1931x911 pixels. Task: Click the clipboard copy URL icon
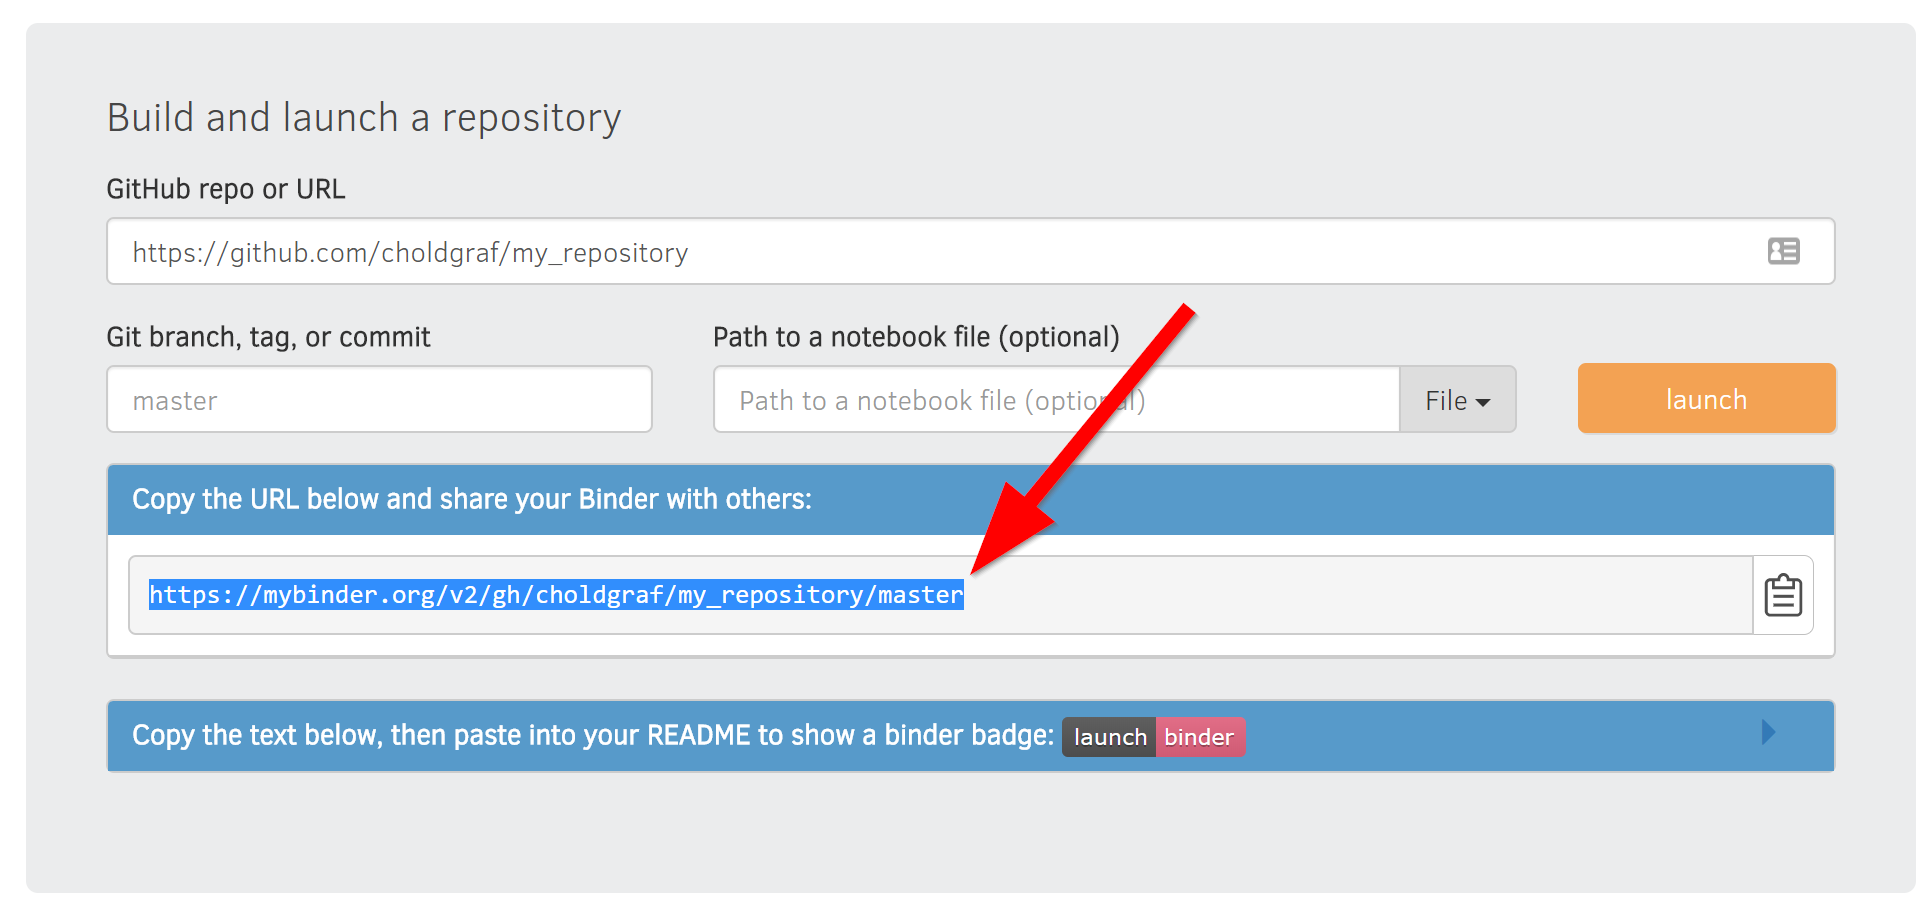1783,595
